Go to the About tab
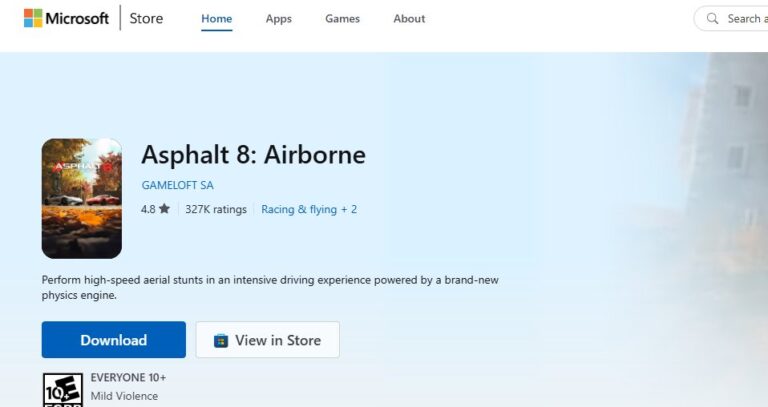This screenshot has width=768, height=407. tap(409, 19)
